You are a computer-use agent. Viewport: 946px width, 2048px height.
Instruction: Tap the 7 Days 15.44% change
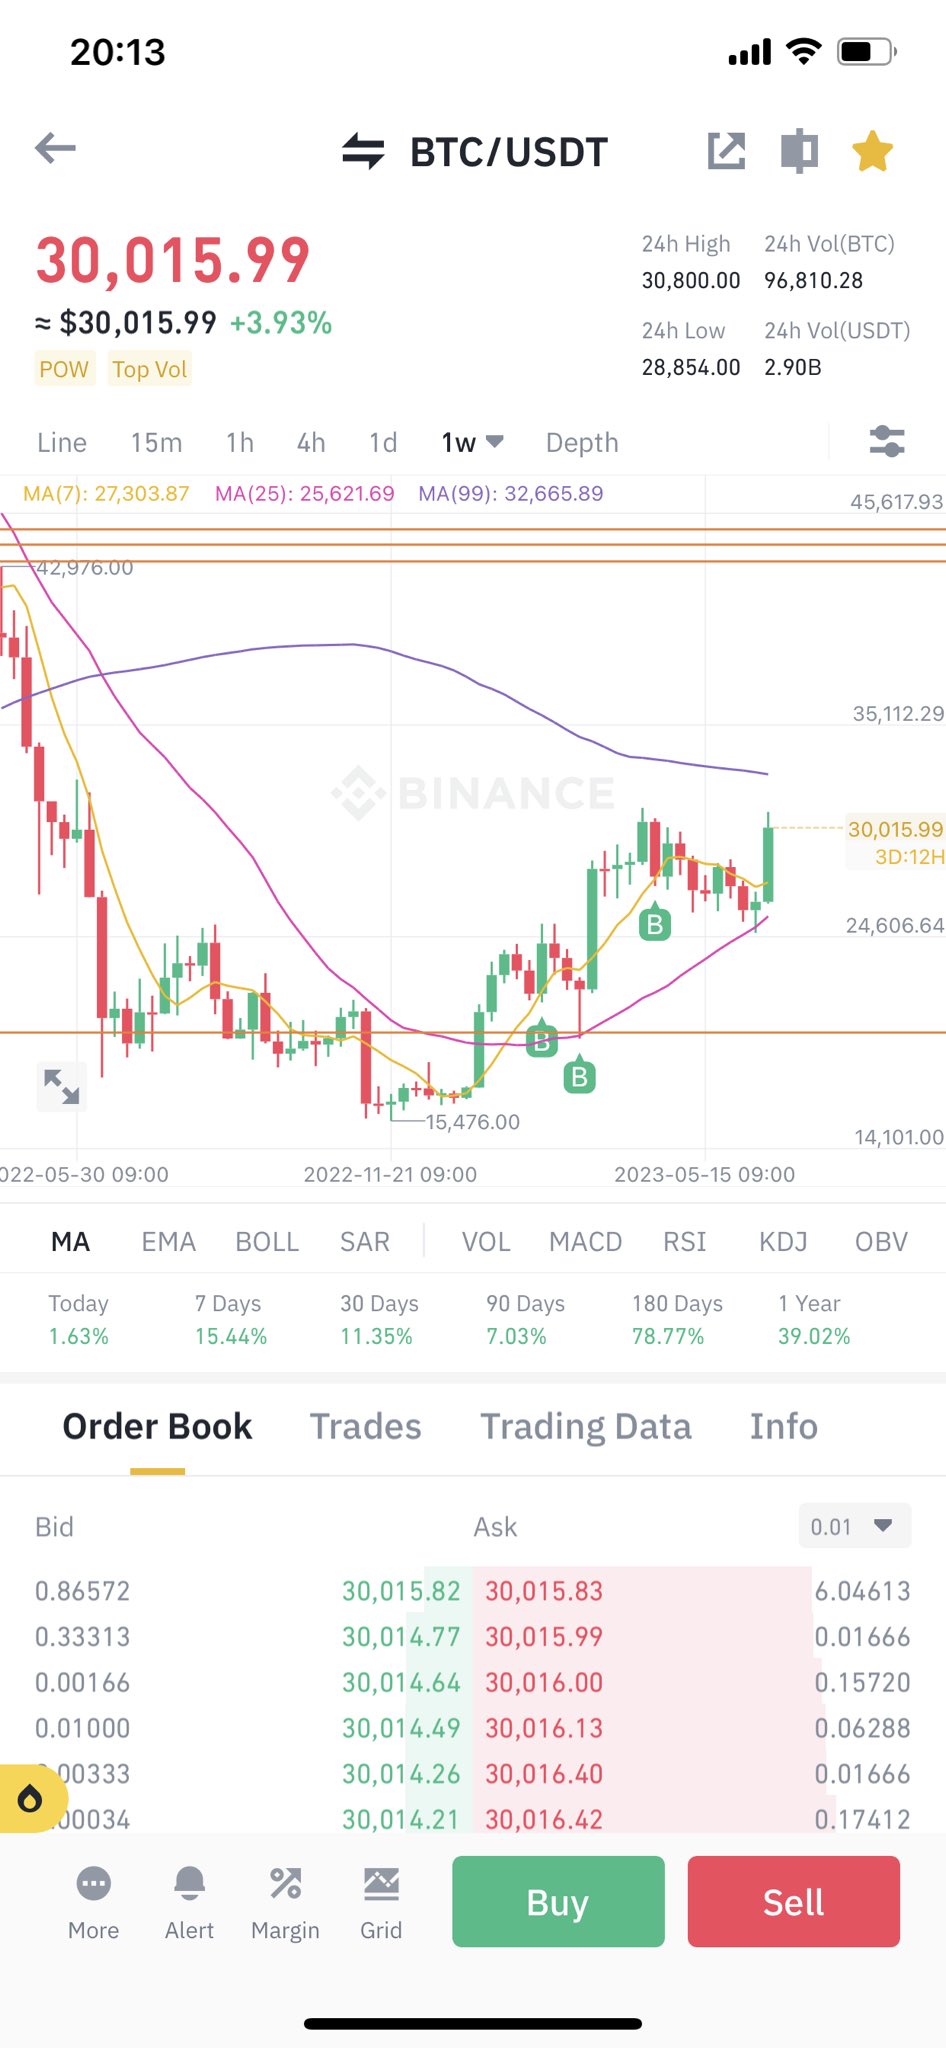[231, 1320]
